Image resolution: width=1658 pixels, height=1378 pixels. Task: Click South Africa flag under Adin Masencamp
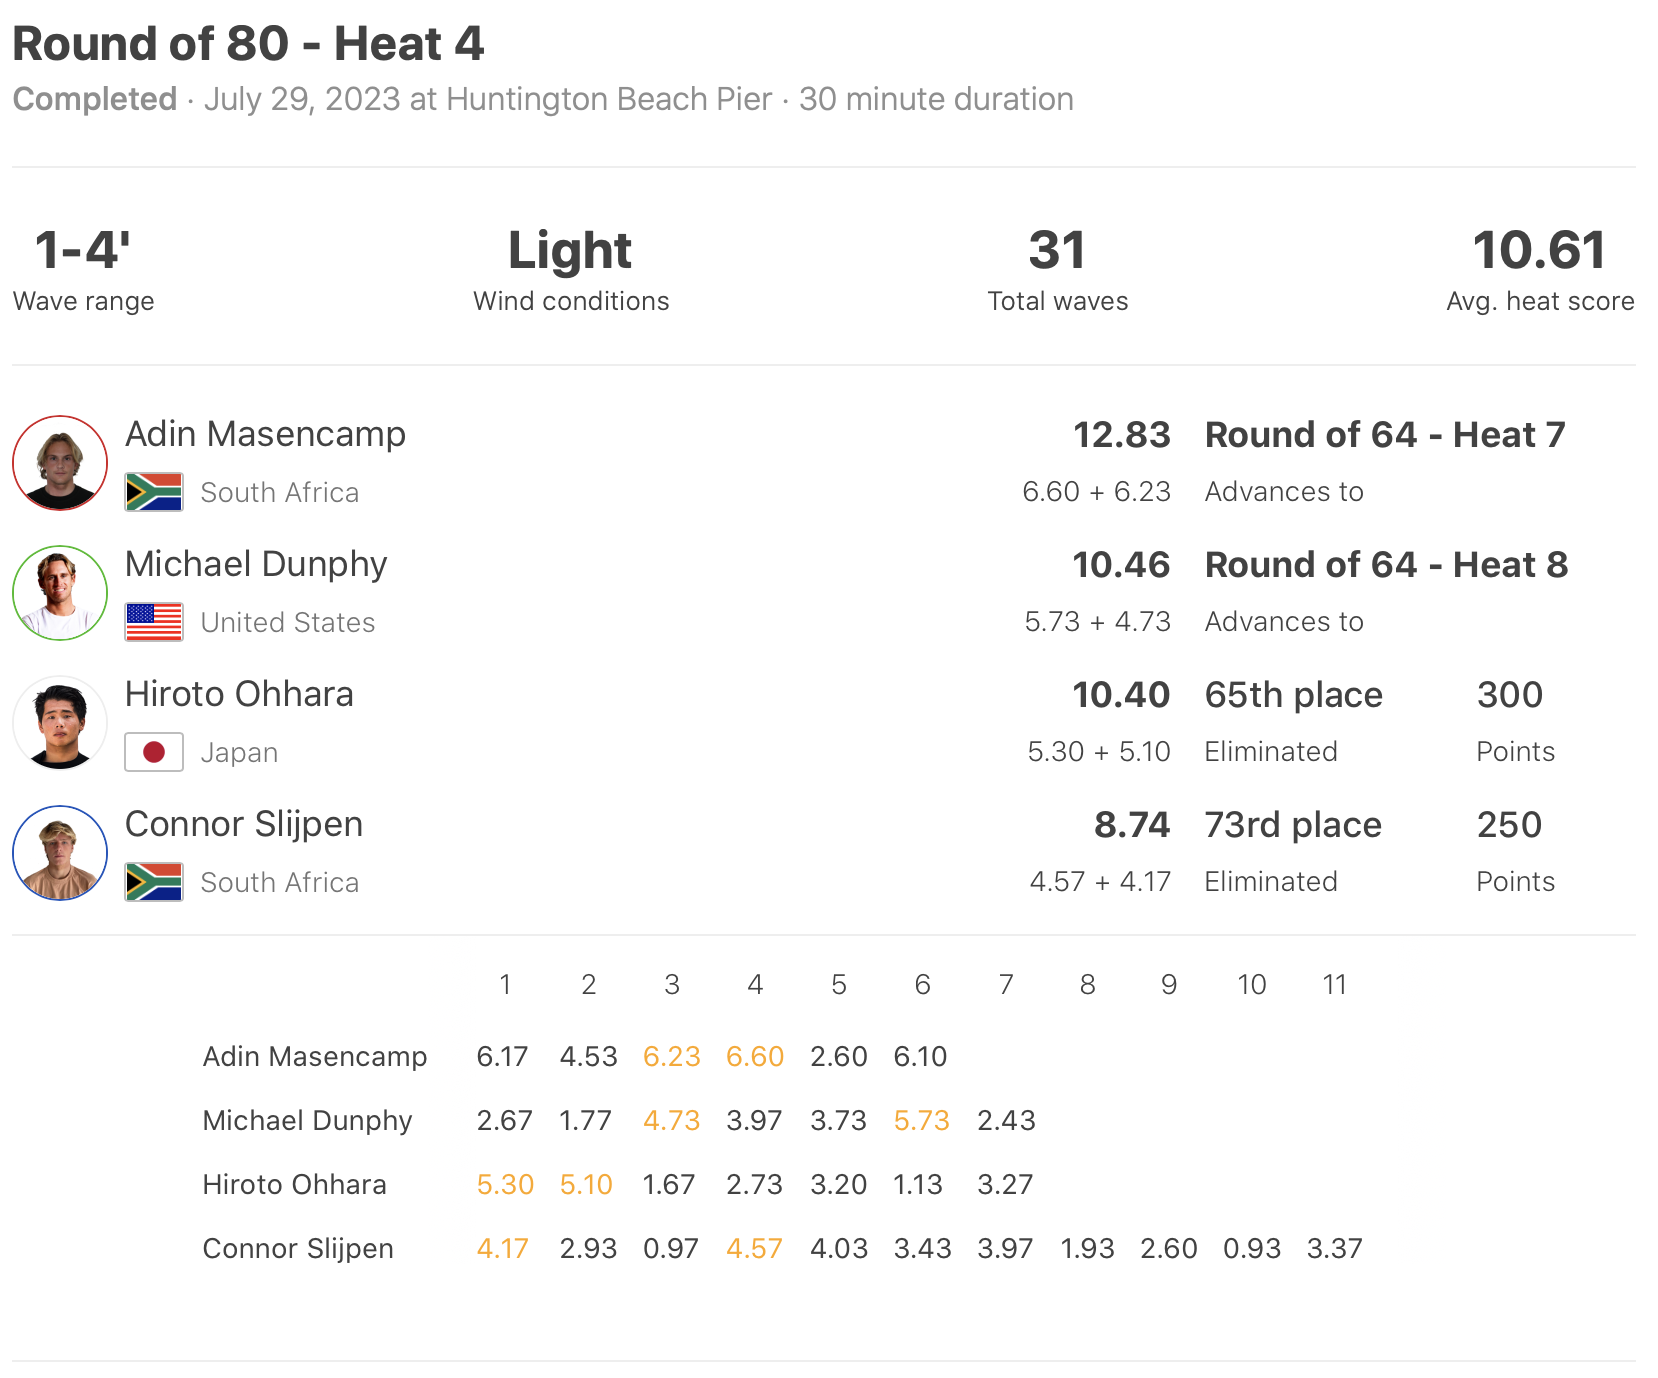coord(154,492)
